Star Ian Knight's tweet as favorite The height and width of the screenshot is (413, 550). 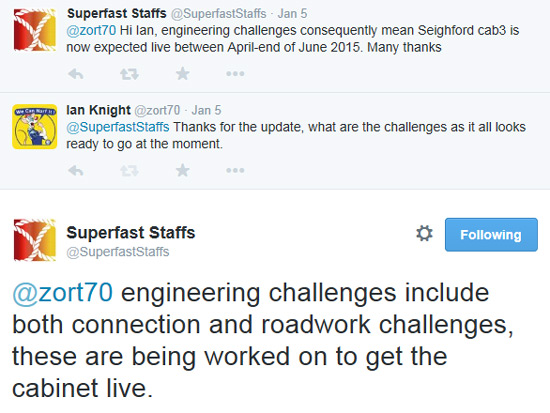tap(183, 171)
